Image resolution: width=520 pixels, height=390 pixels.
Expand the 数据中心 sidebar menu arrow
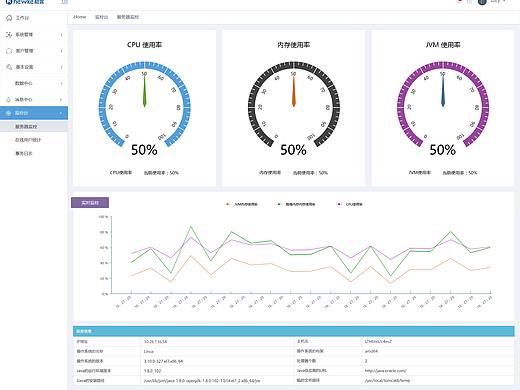pos(61,83)
